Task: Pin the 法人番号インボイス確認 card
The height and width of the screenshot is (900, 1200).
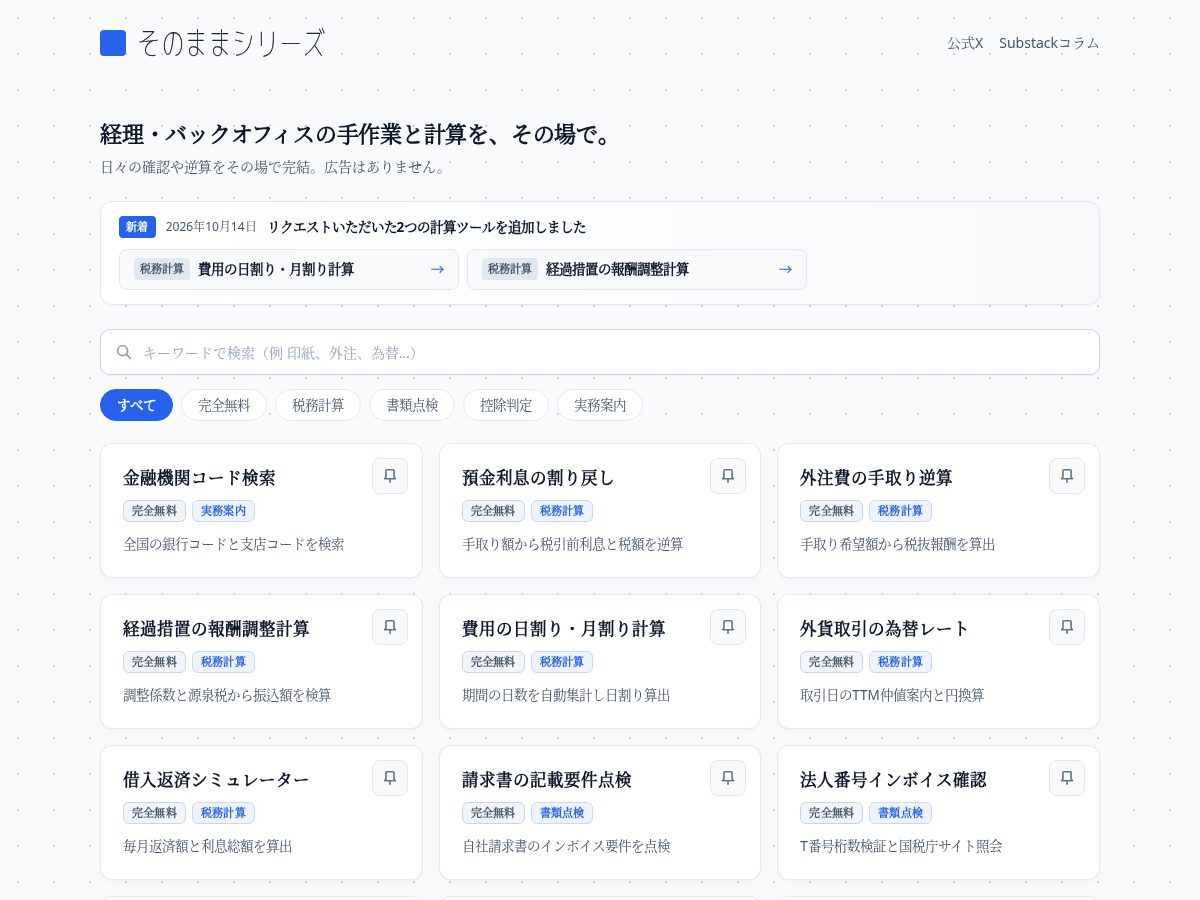Action: (1067, 778)
